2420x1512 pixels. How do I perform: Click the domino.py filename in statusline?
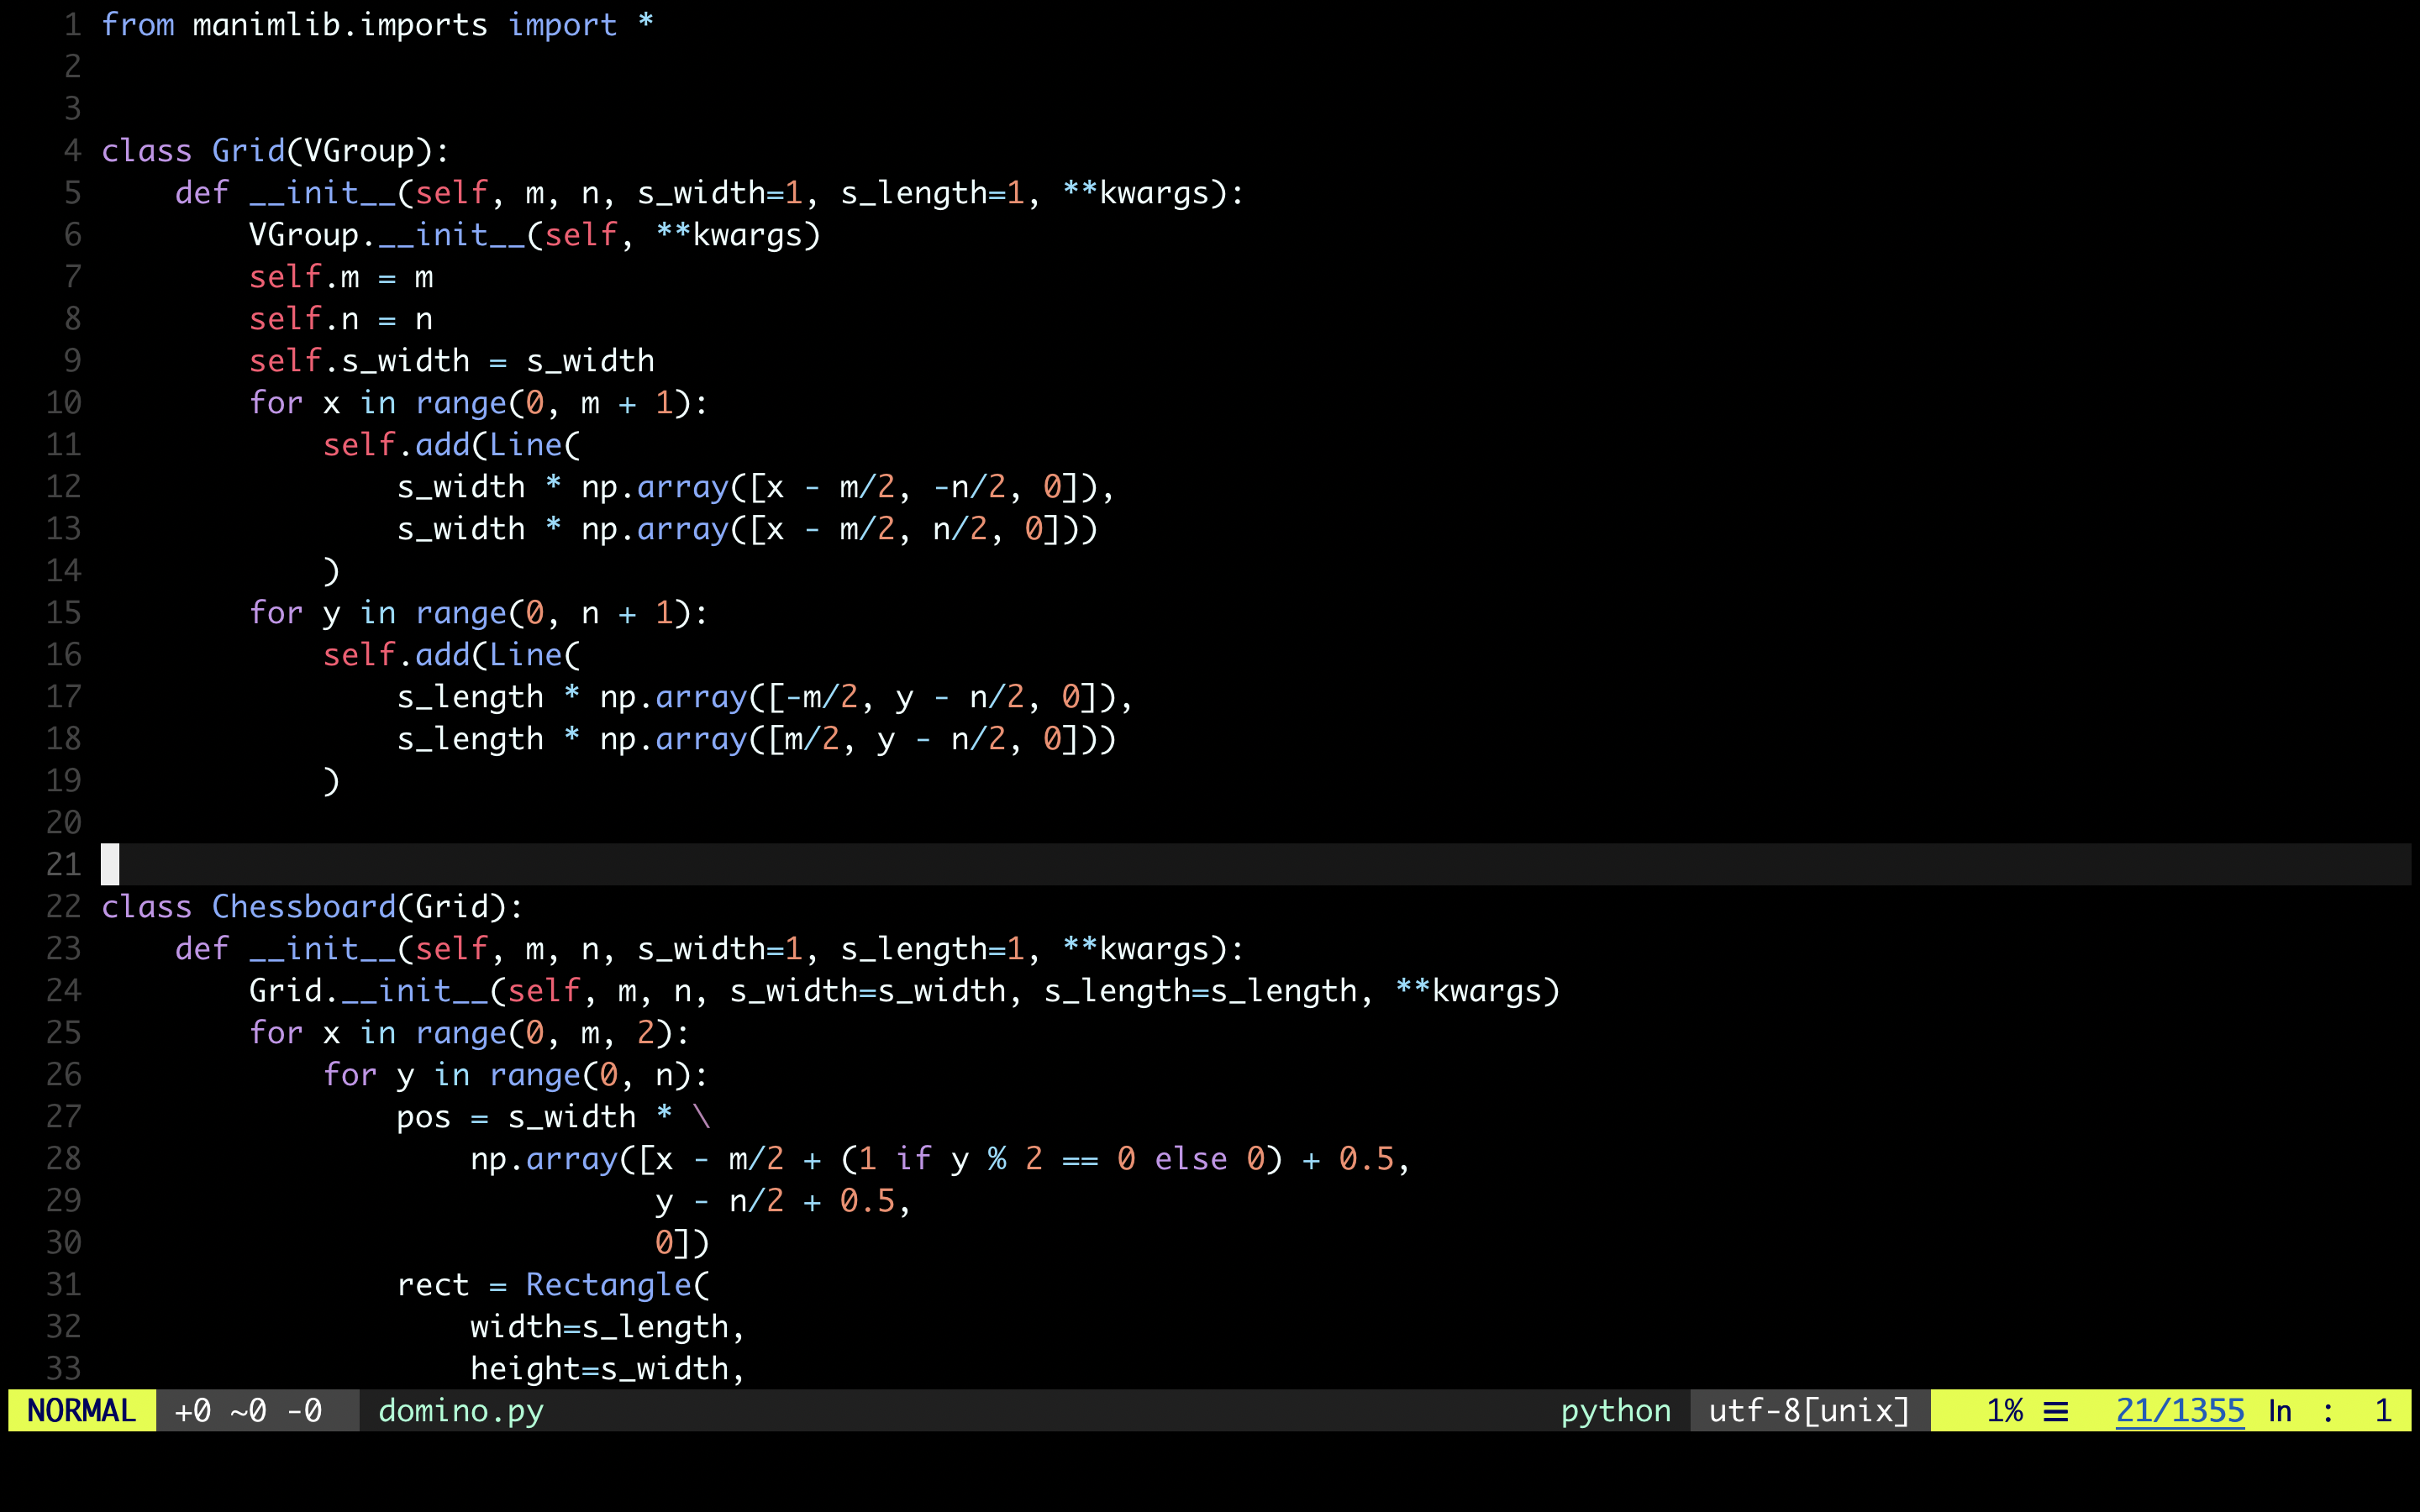(460, 1410)
